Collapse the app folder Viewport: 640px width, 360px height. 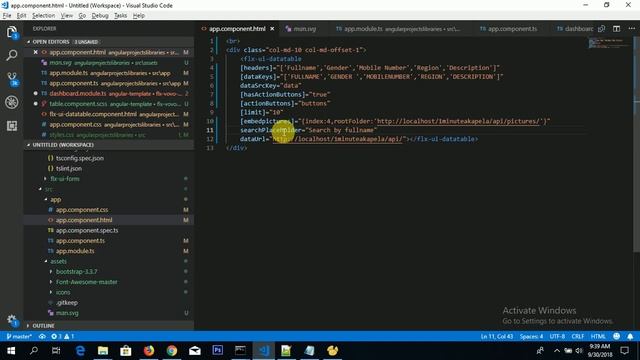(56, 199)
